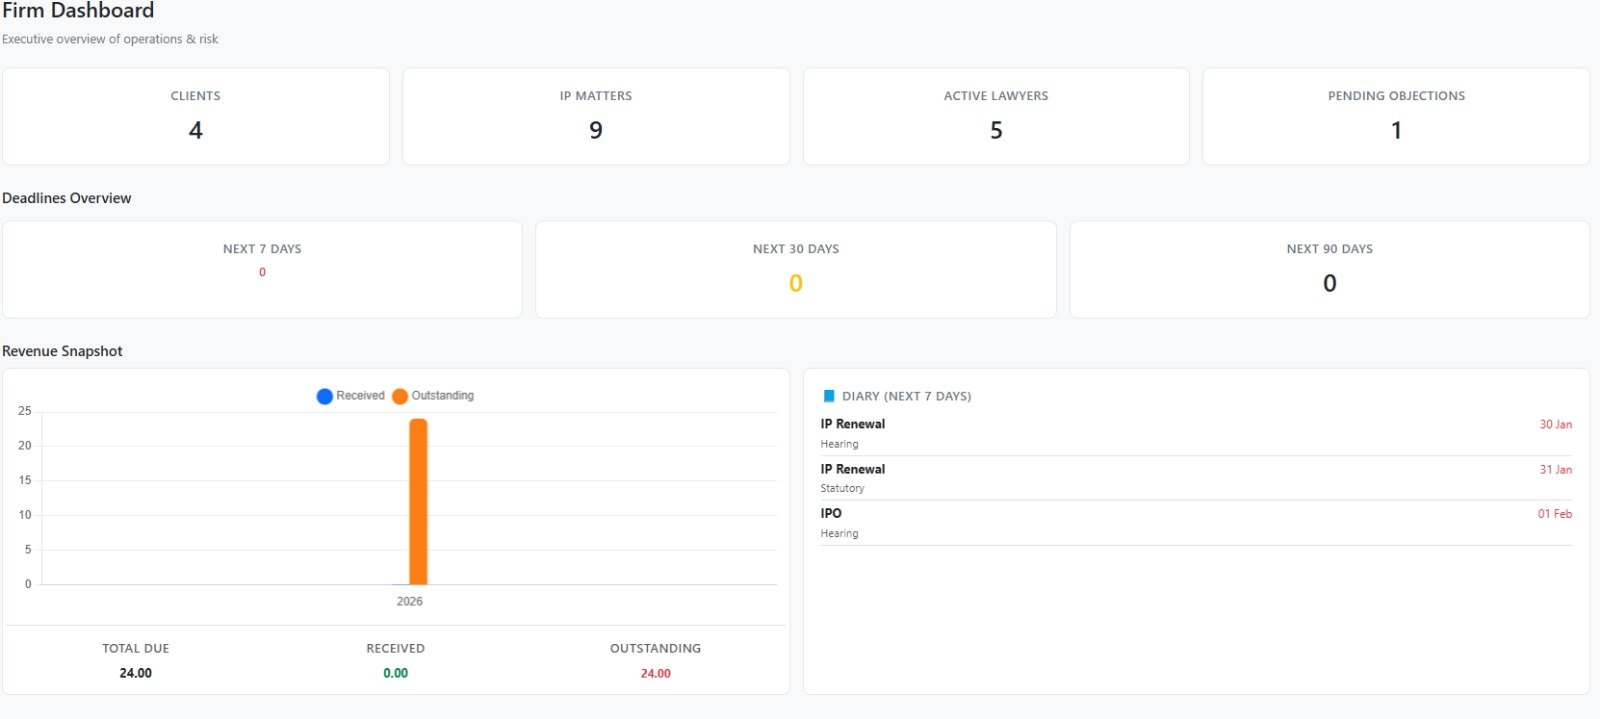
Task: Select the Next 90 Days deadline card
Action: (x=1330, y=269)
